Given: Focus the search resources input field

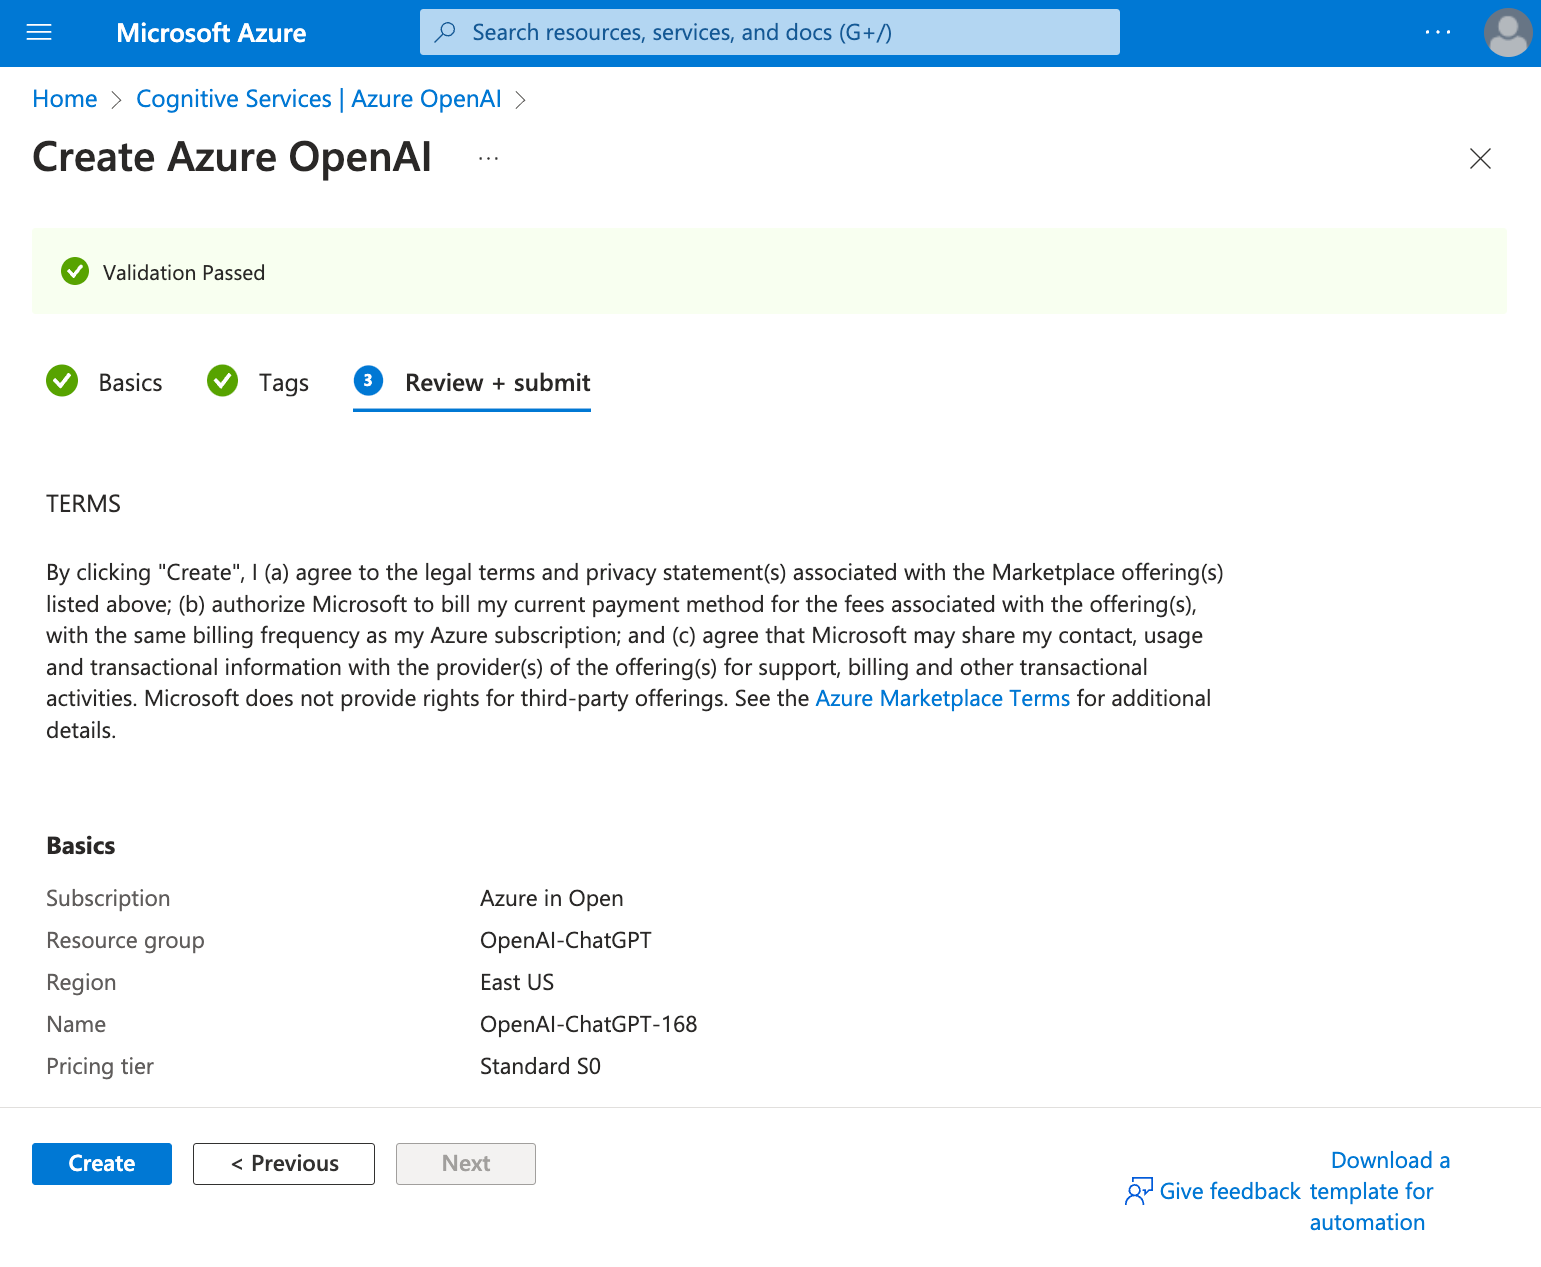Looking at the screenshot, I should [x=770, y=32].
